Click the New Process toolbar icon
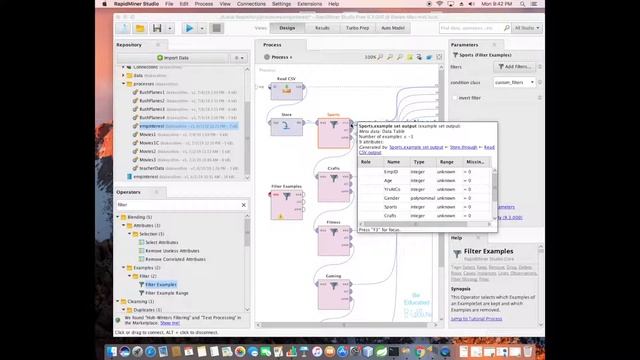640x360 pixels. (123, 28)
